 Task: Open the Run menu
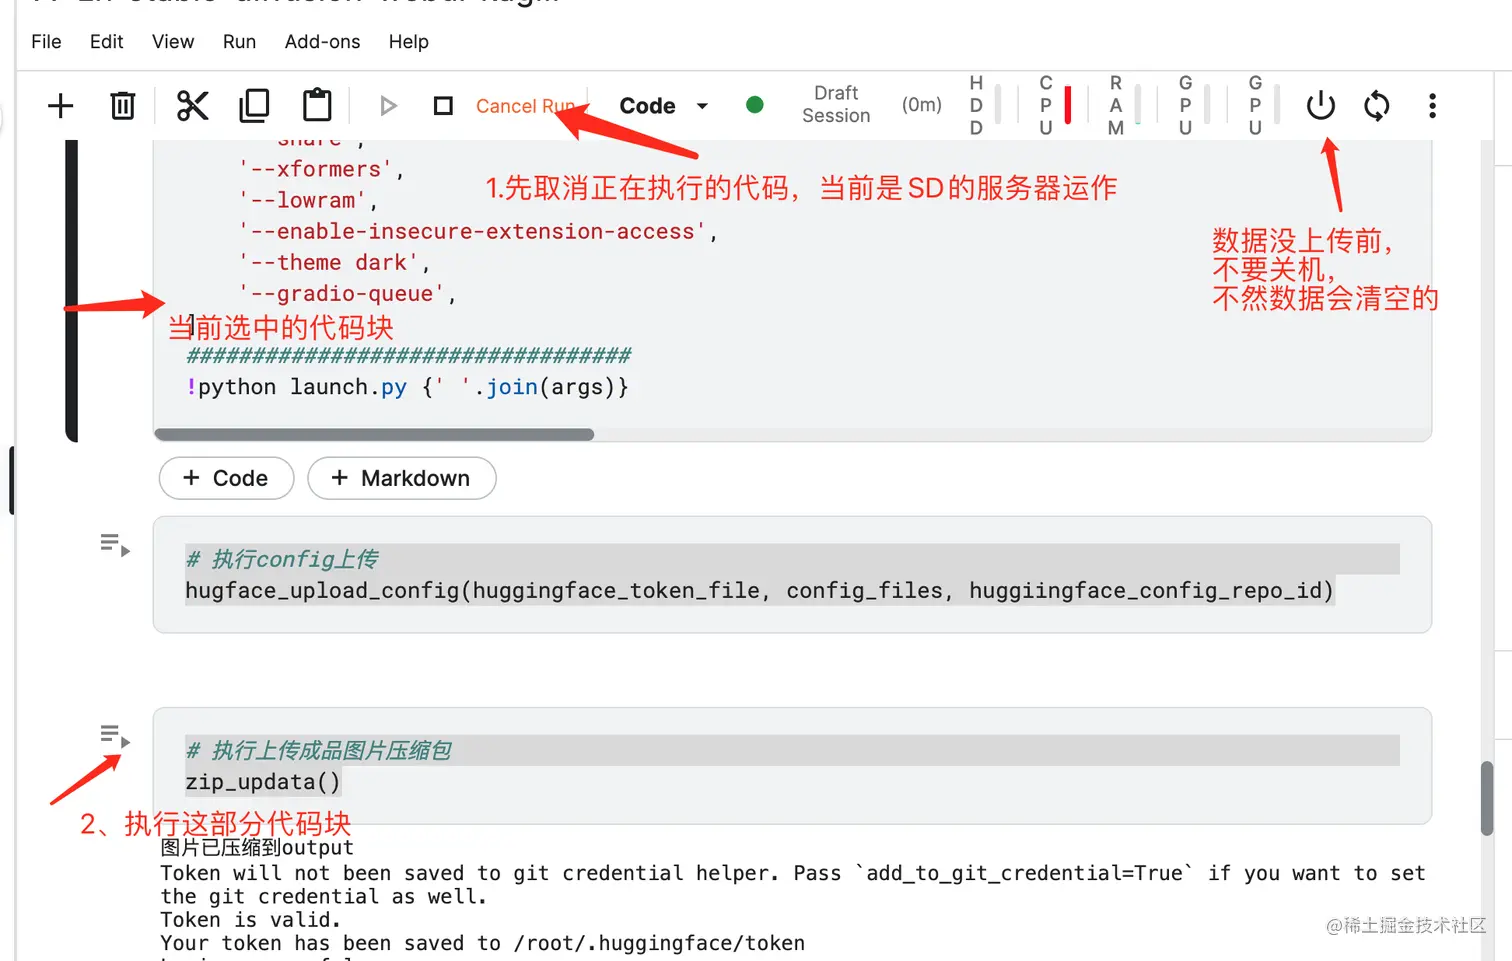coord(239,42)
